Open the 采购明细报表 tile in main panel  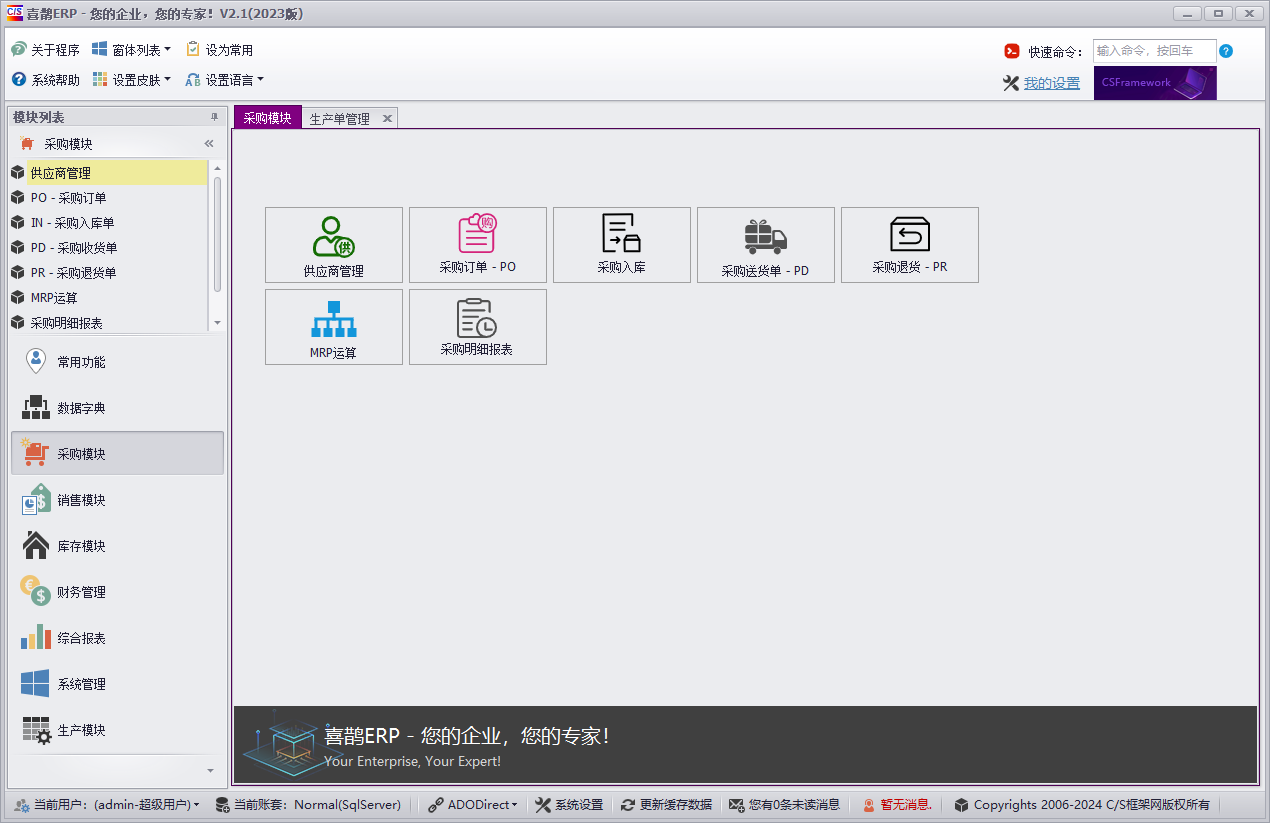pos(478,327)
